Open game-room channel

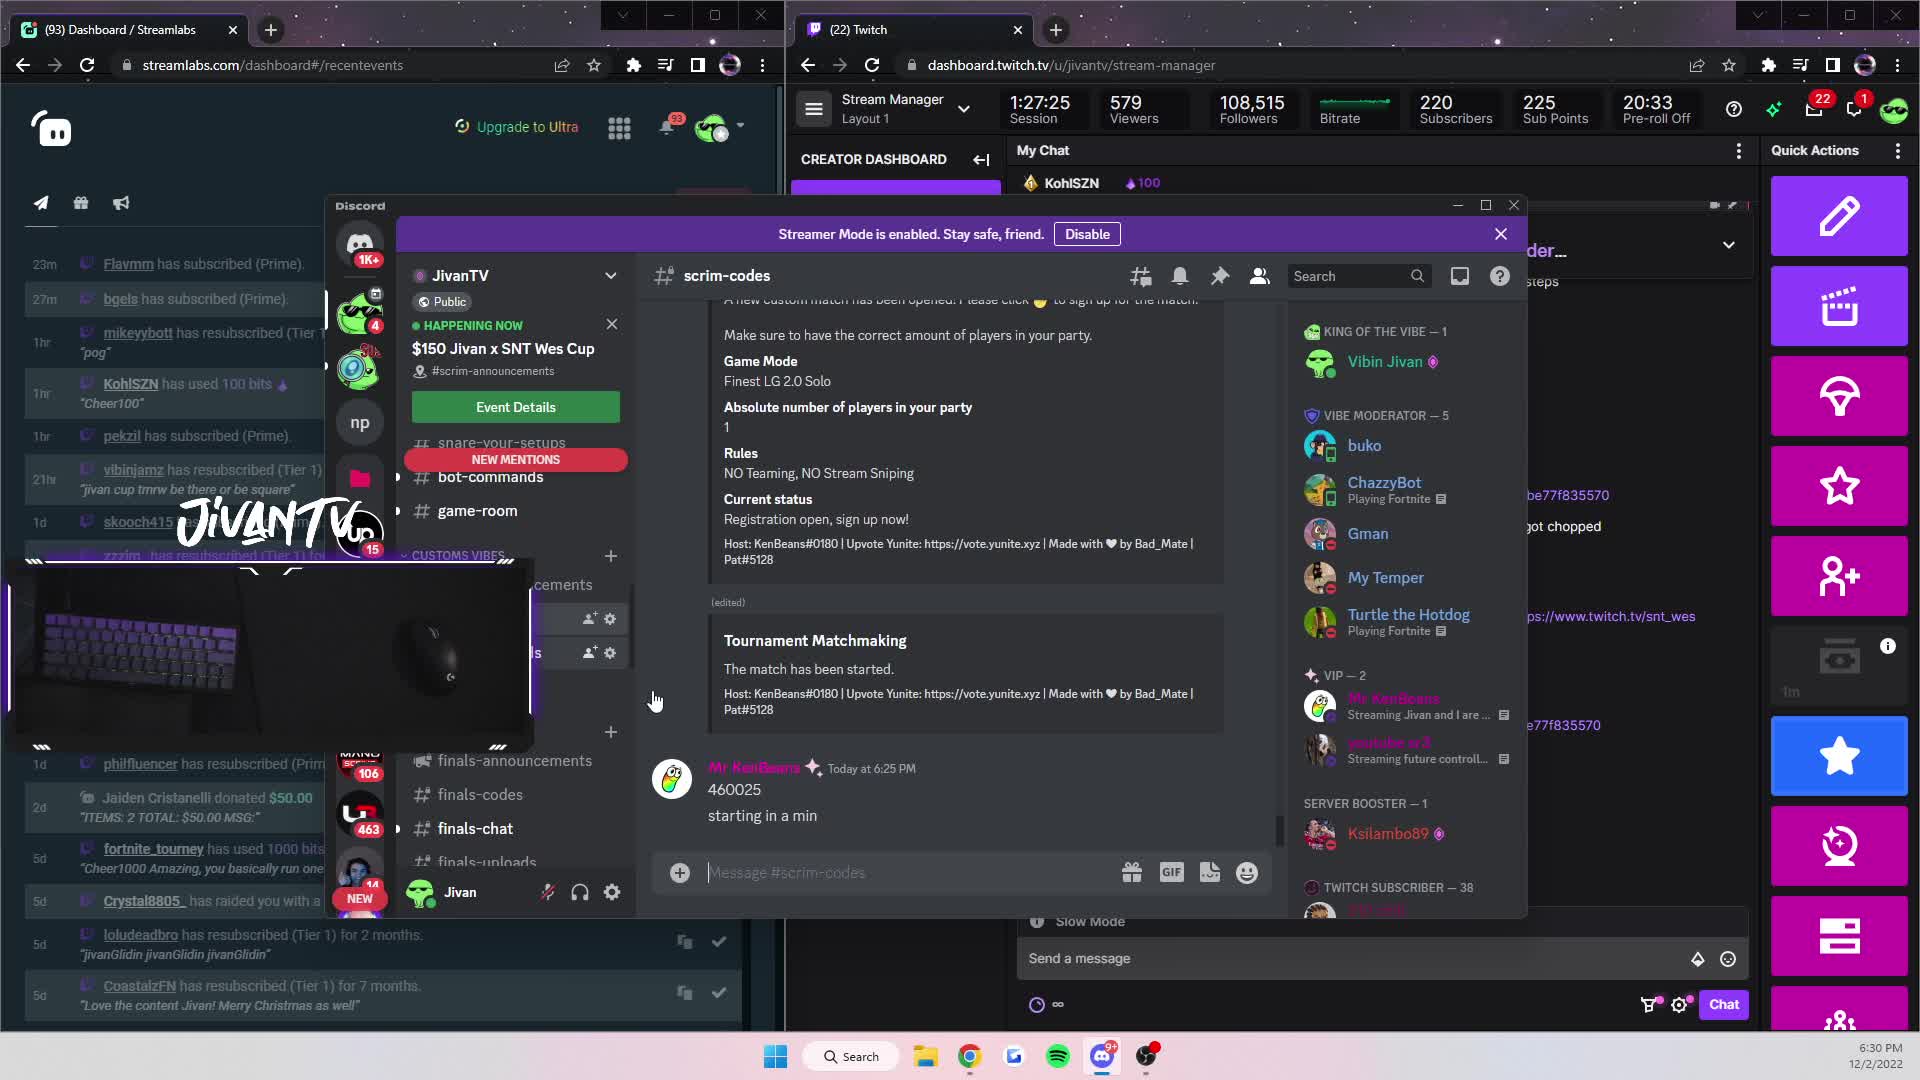pos(514,511)
